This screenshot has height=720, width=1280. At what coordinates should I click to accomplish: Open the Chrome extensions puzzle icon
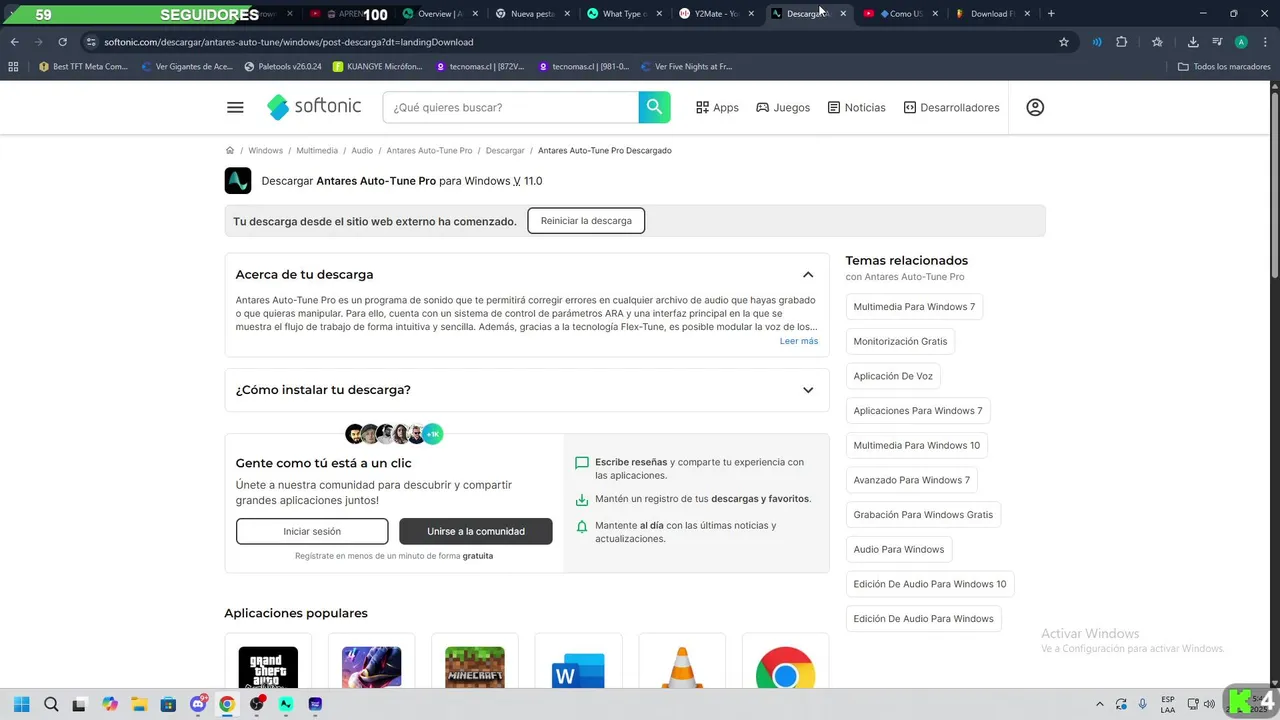tap(1121, 42)
